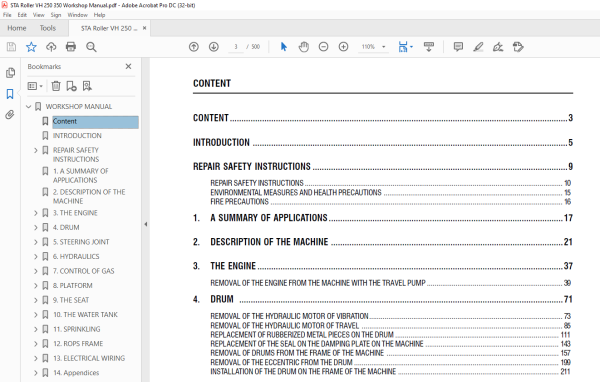This screenshot has height=382, width=600.
Task: Delete the selected bookmark
Action: [x=56, y=86]
